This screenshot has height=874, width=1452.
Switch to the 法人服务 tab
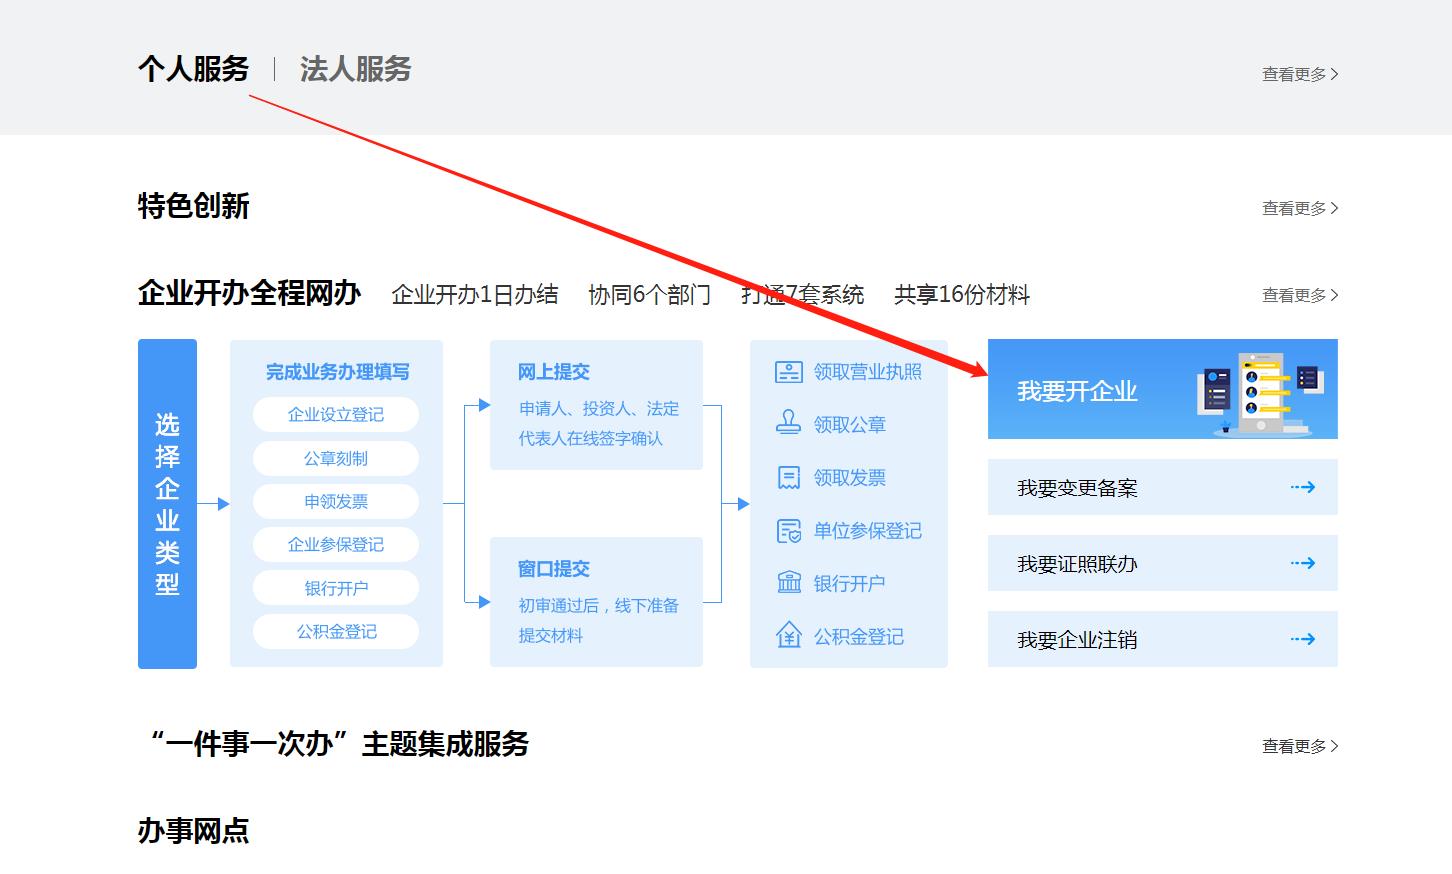pyautogui.click(x=355, y=69)
